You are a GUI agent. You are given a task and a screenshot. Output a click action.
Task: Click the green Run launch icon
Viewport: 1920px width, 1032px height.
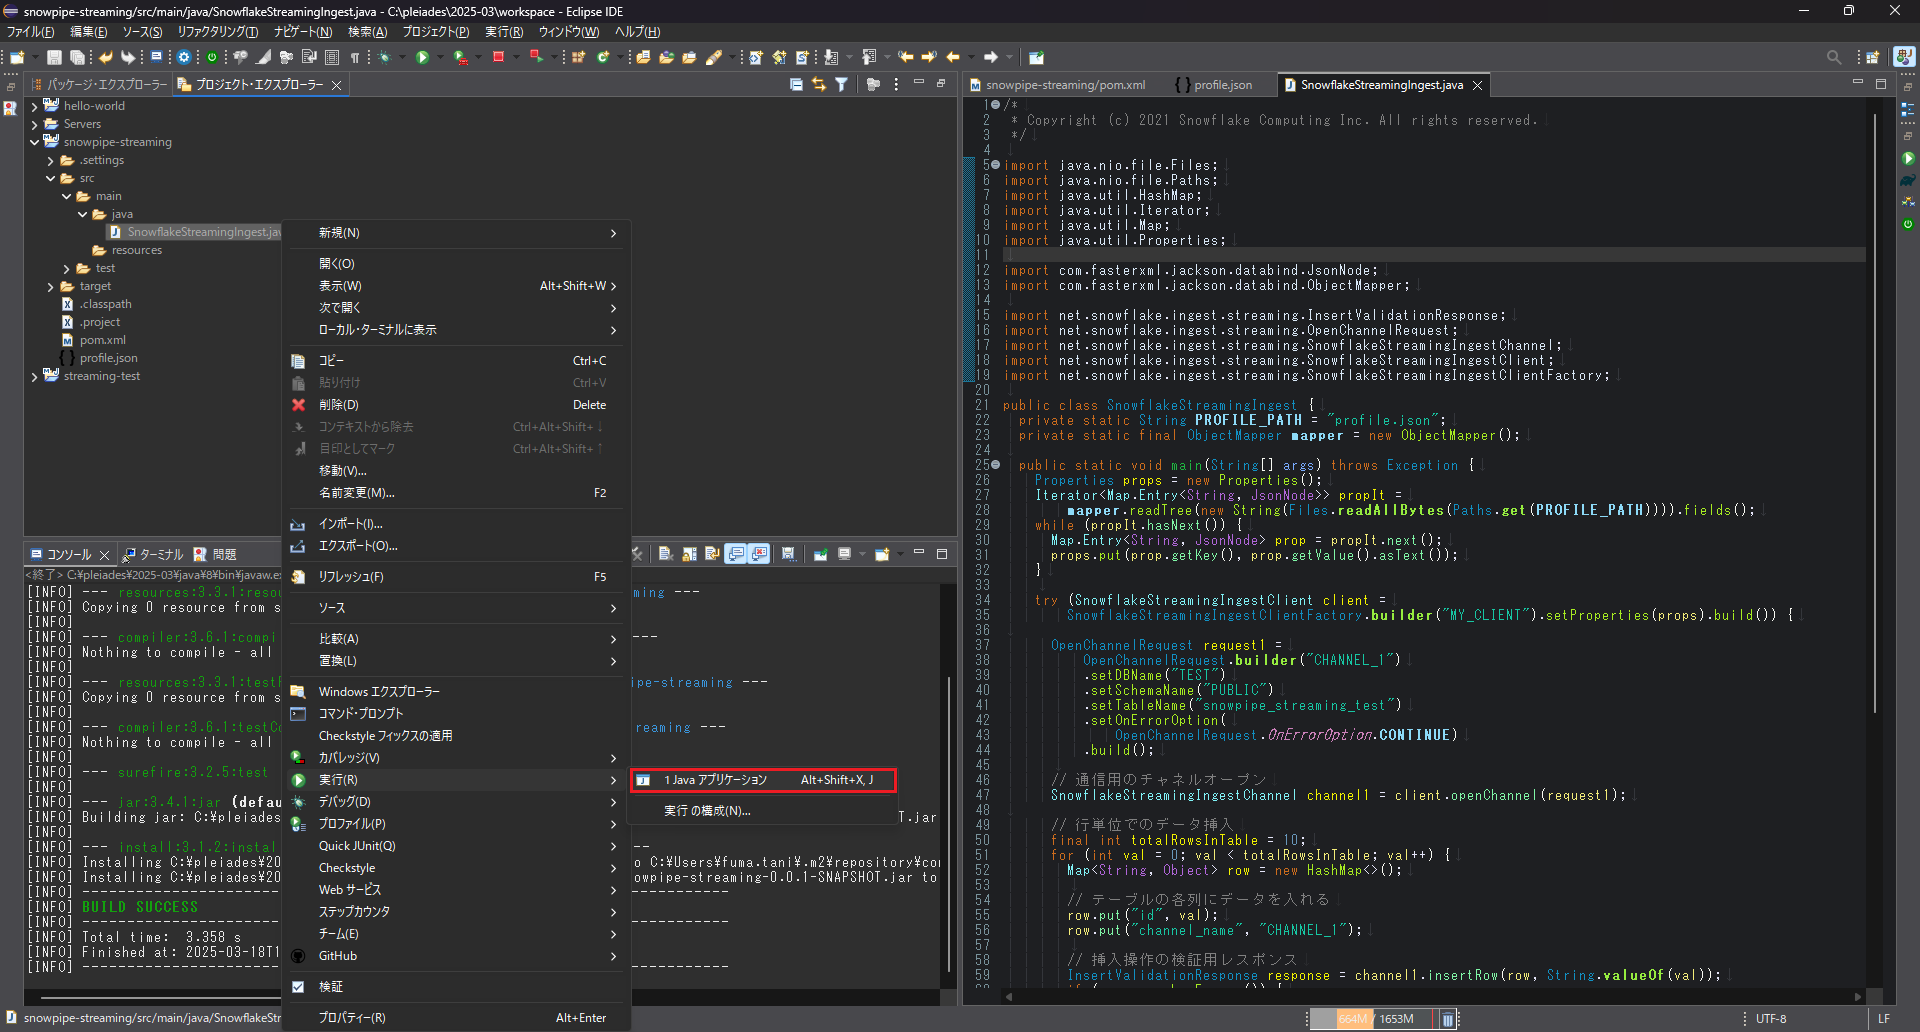pyautogui.click(x=422, y=57)
